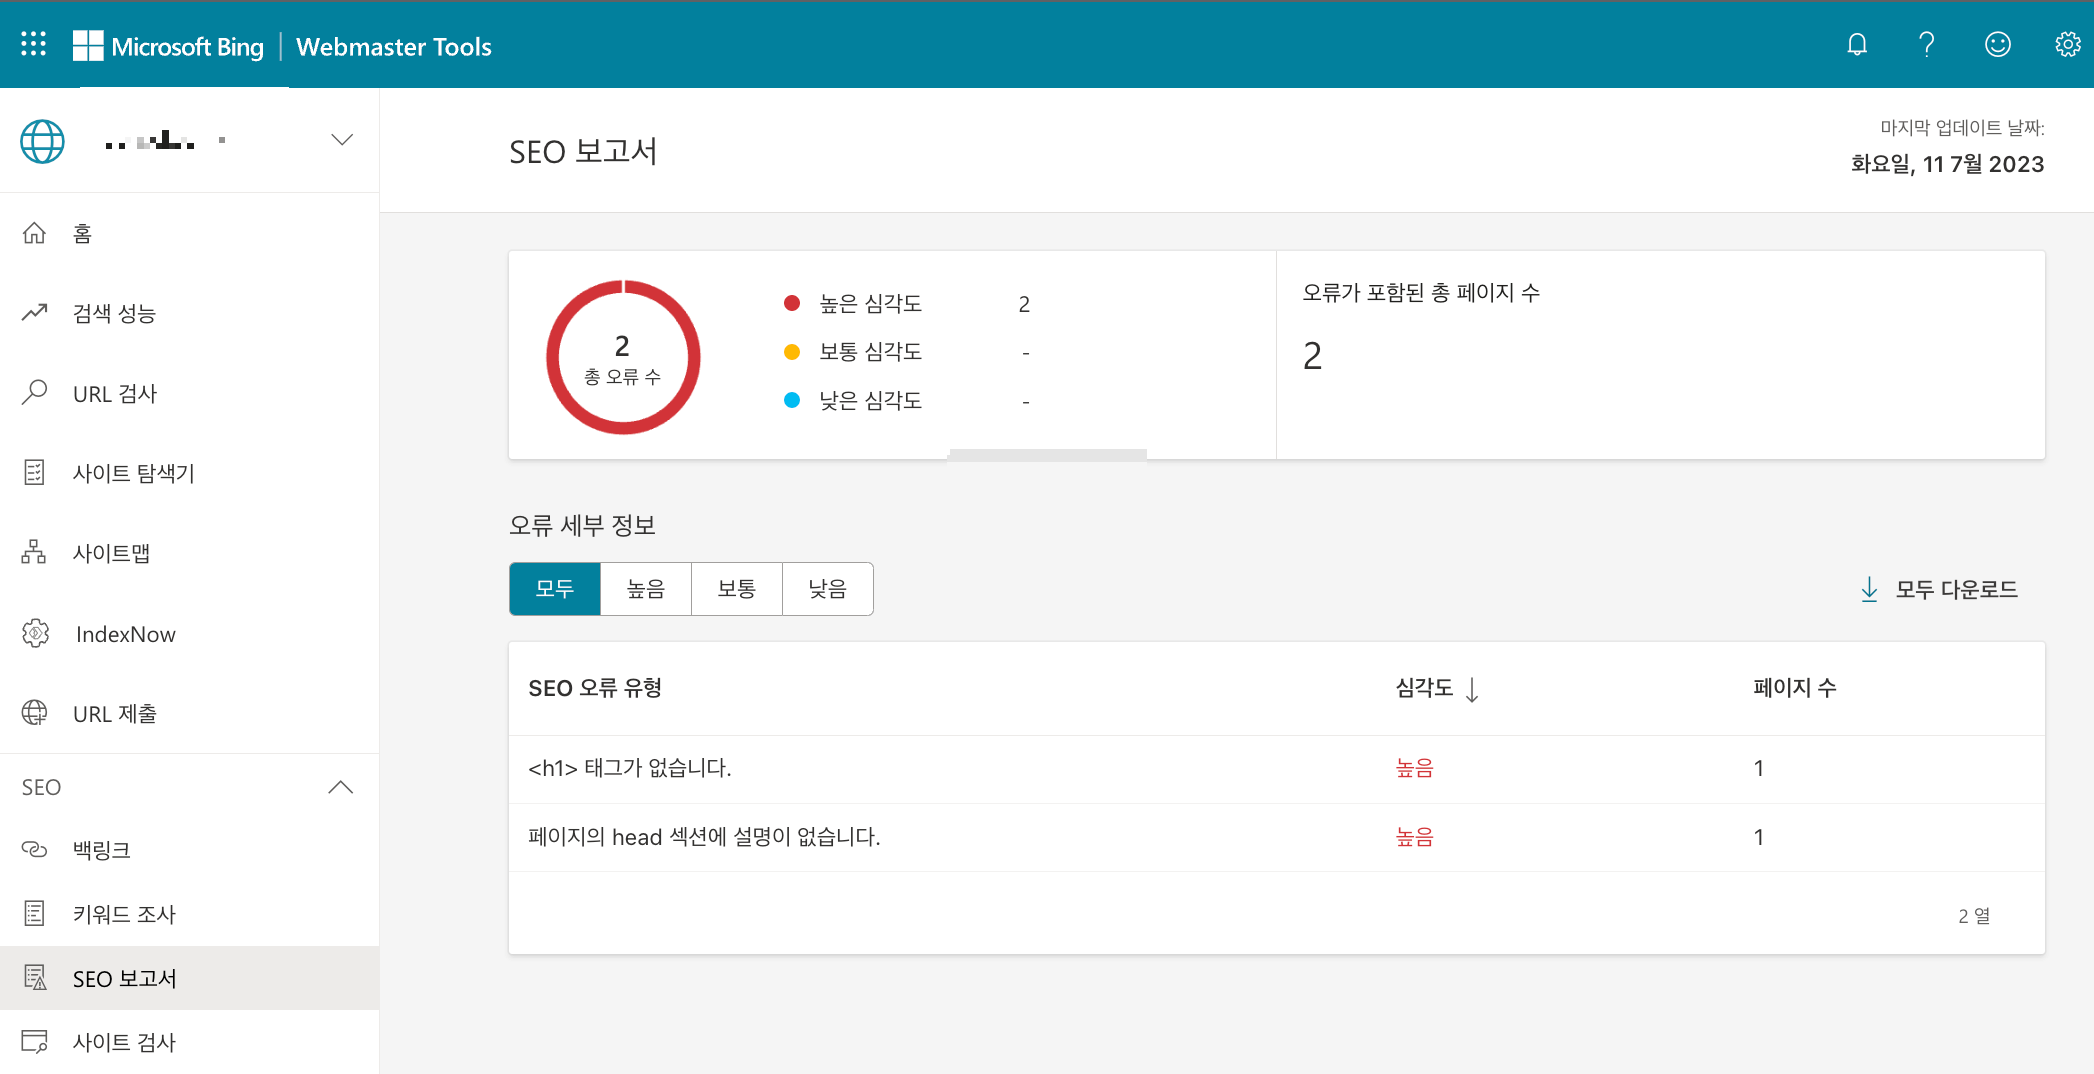Click 높음 severity in h1 row
2094x1074 pixels.
(x=1415, y=768)
